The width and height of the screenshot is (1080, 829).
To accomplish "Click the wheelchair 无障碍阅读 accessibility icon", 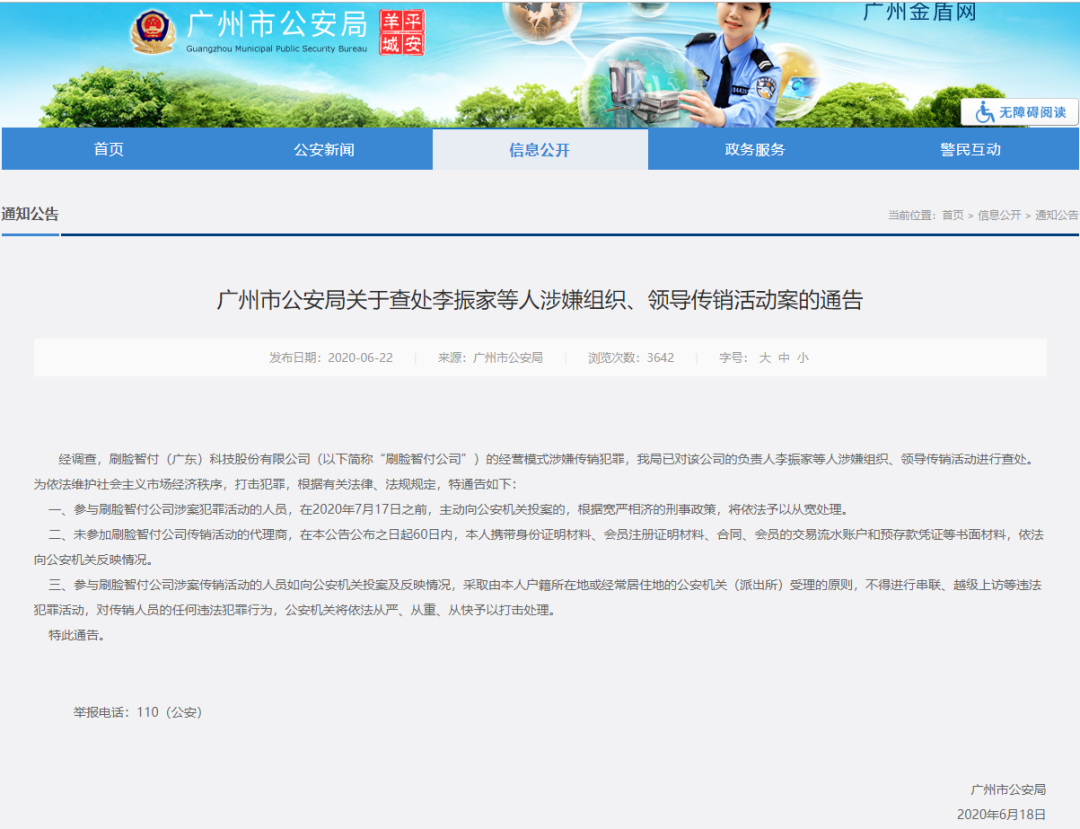I will coord(985,112).
